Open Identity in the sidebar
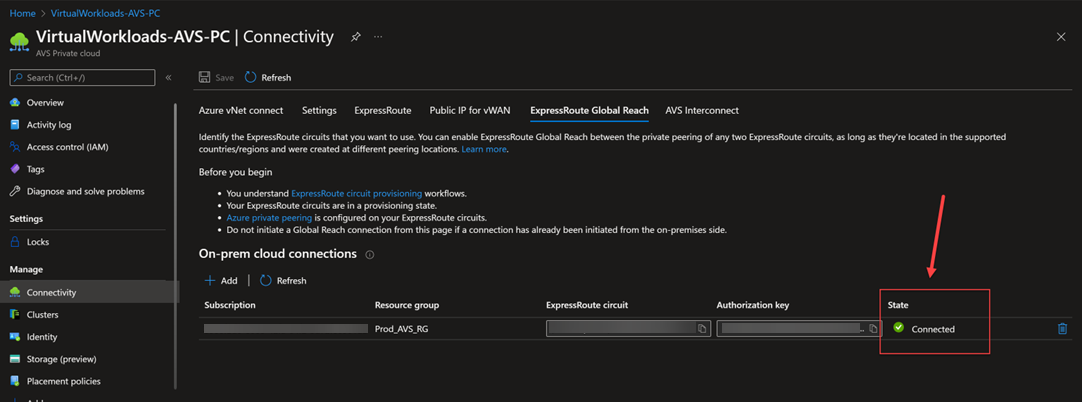This screenshot has height=402, width=1082. tap(42, 336)
